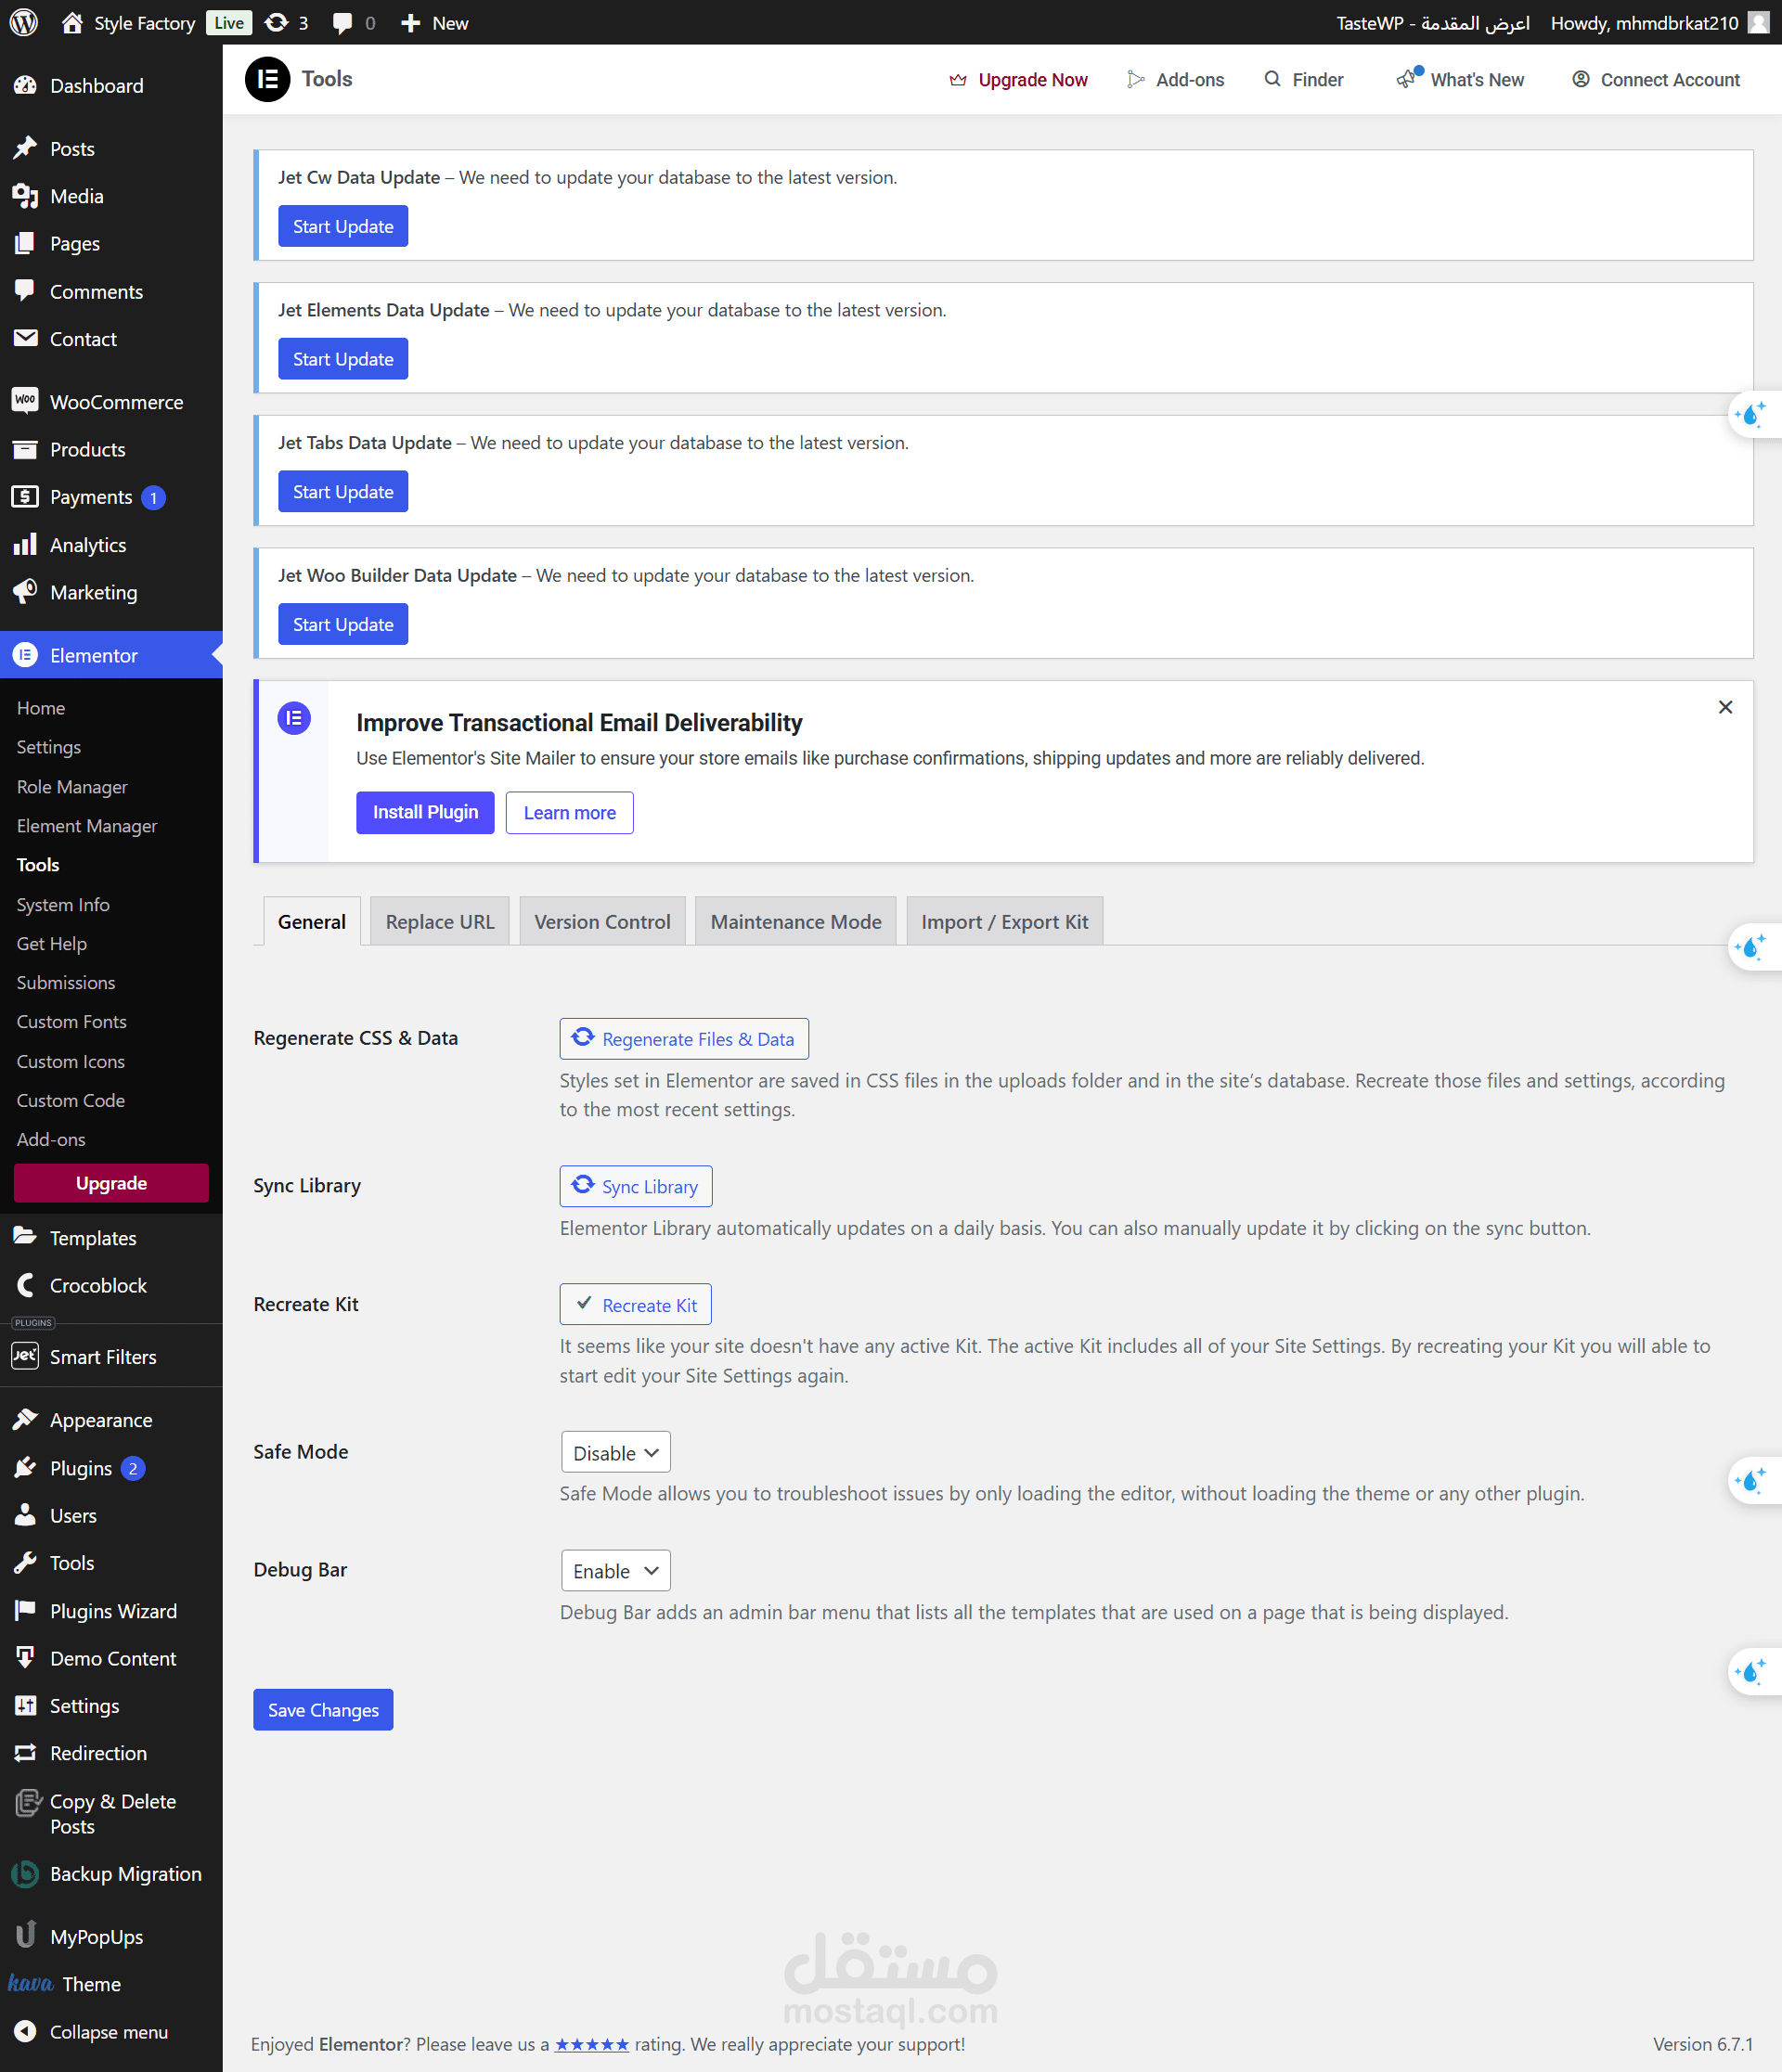Open the Crocoblock sidebar menu
Viewport: 1782px width, 2072px height.
tap(98, 1285)
